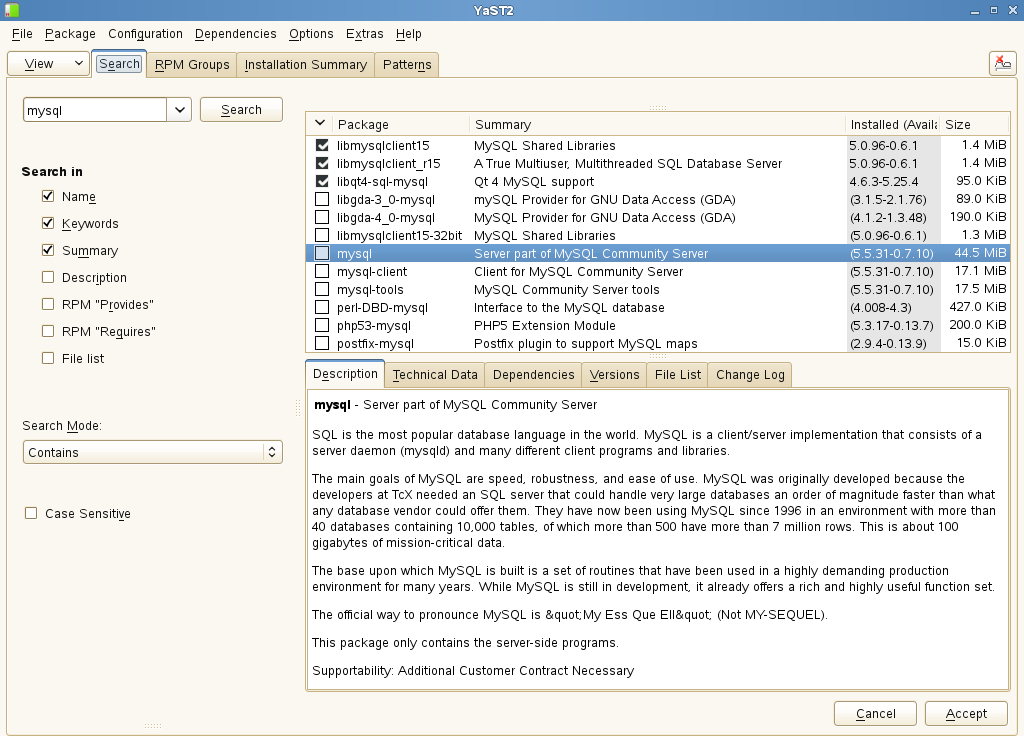Click the icon button right of the tabs
Screen dimensions: 1024x736
click(x=1002, y=63)
